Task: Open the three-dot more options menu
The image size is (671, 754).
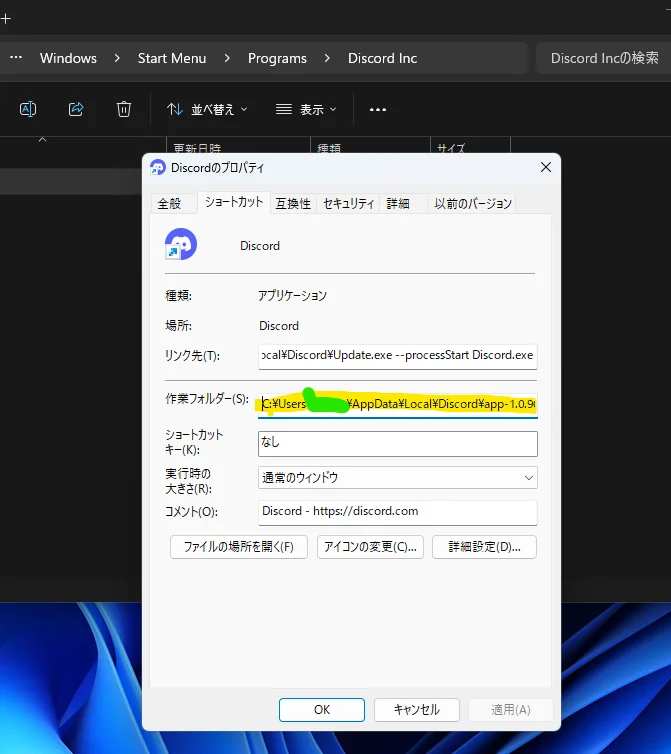Action: (x=377, y=109)
